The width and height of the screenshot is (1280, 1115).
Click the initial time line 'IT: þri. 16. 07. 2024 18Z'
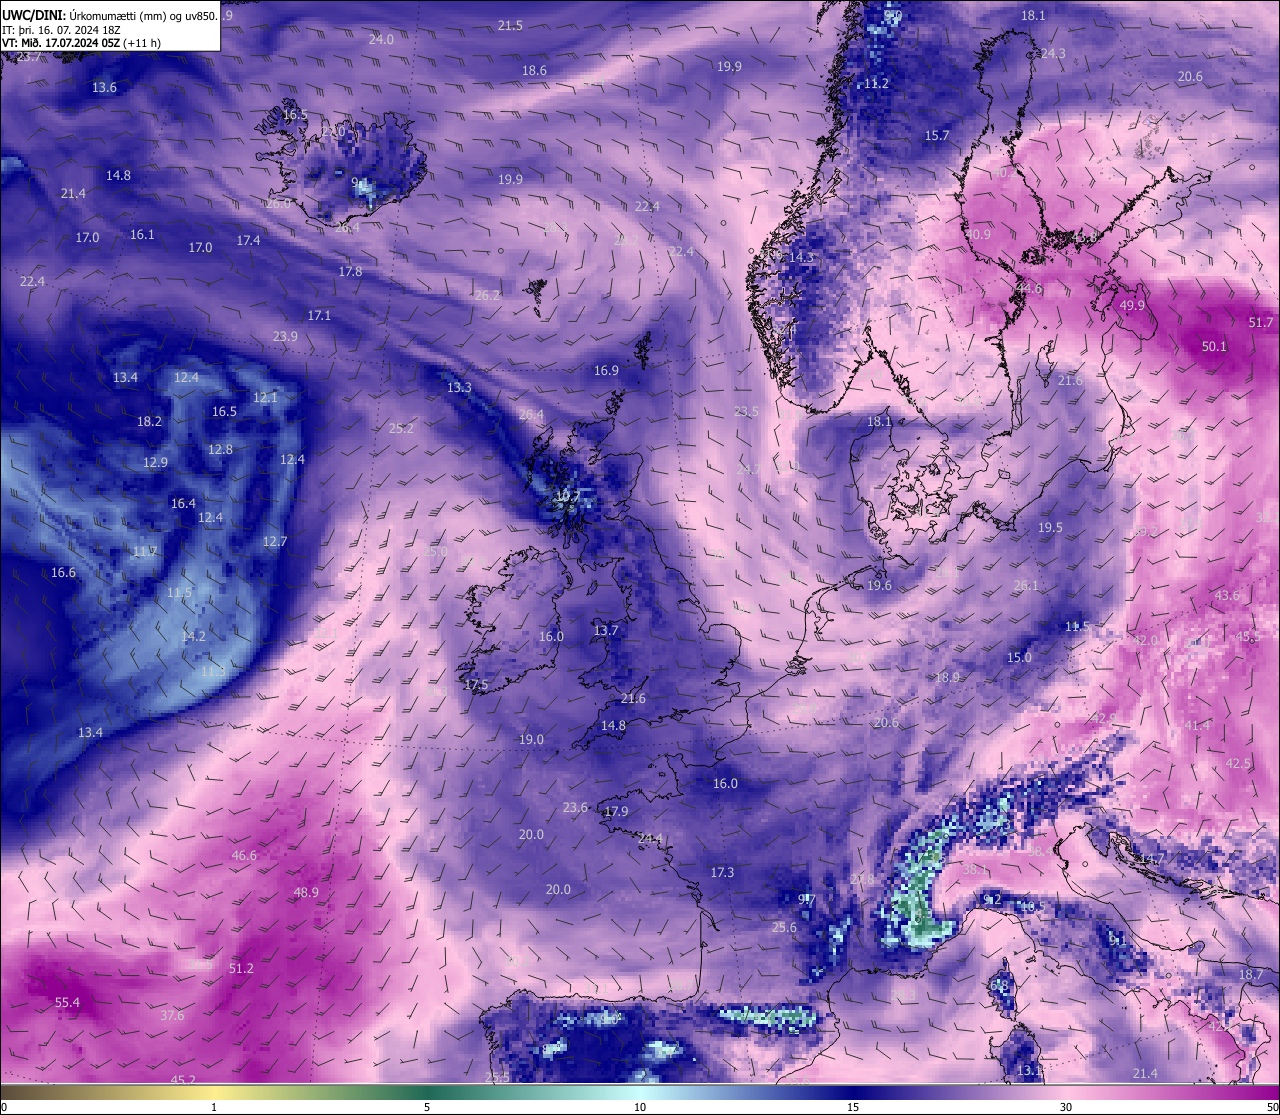pyautogui.click(x=62, y=30)
